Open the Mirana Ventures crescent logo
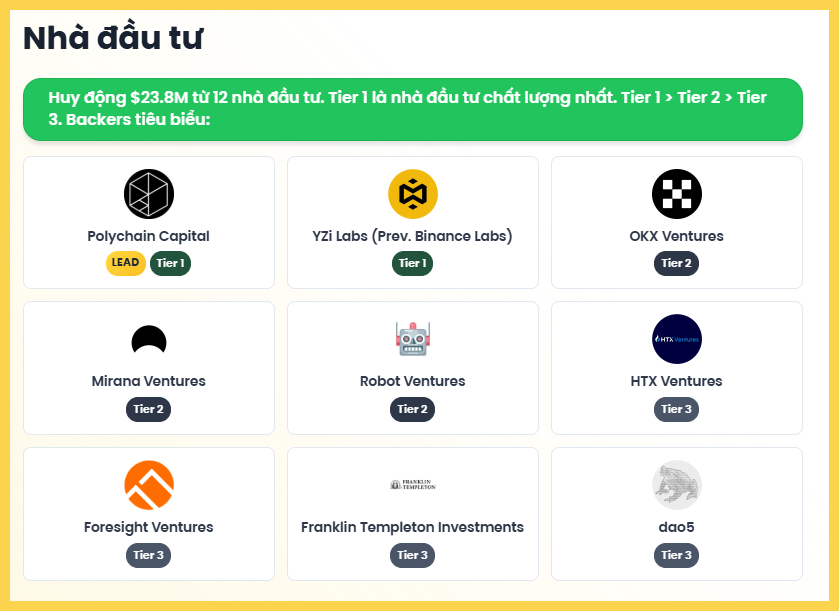Image resolution: width=839 pixels, height=611 pixels. [148, 339]
